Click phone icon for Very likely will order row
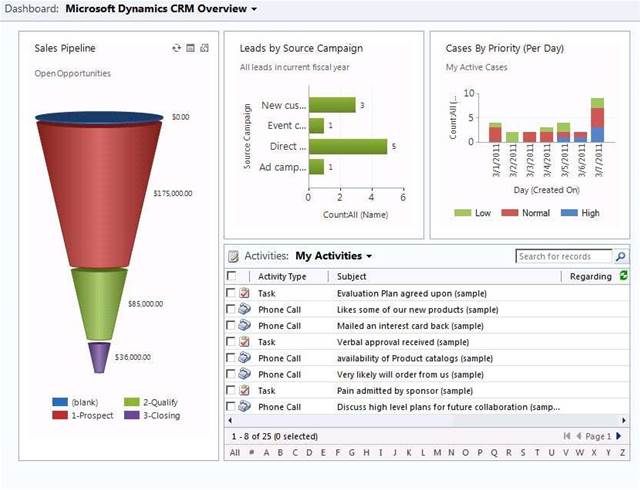Screen dimensions: 640x490 [244, 374]
